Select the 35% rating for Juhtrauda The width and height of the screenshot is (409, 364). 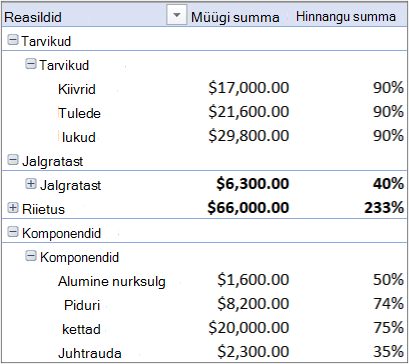[x=388, y=352]
